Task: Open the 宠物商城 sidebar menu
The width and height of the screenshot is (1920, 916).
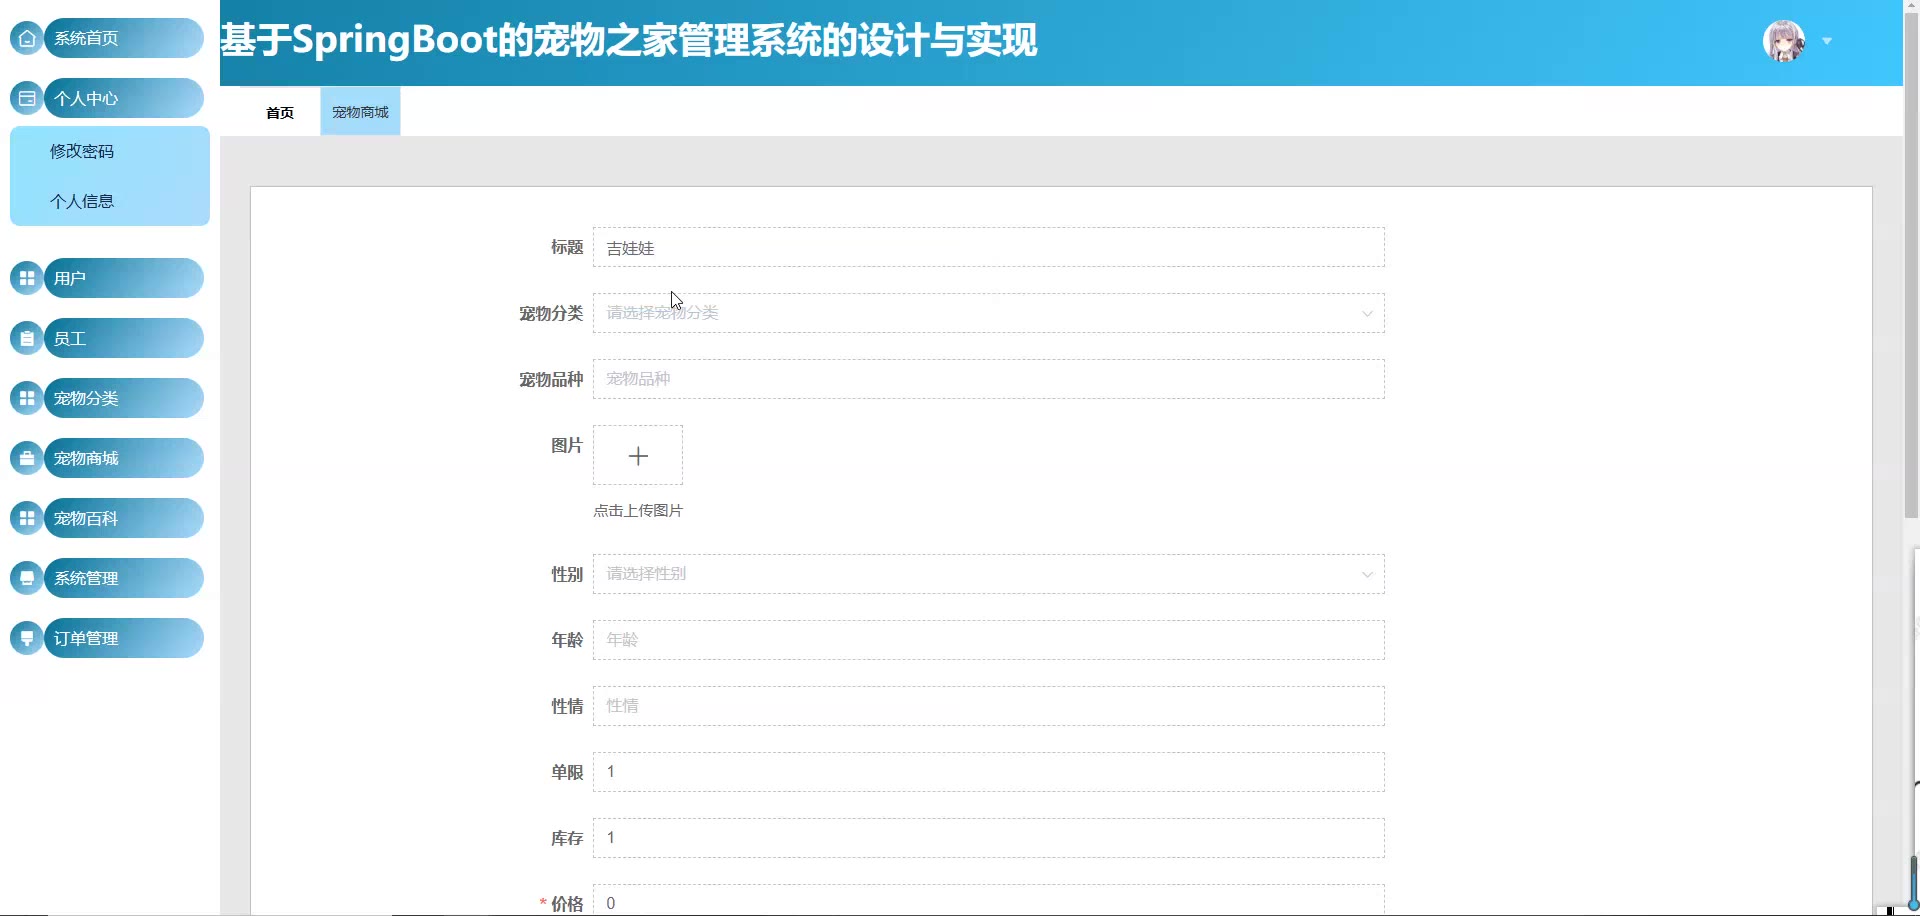Action: (x=124, y=458)
